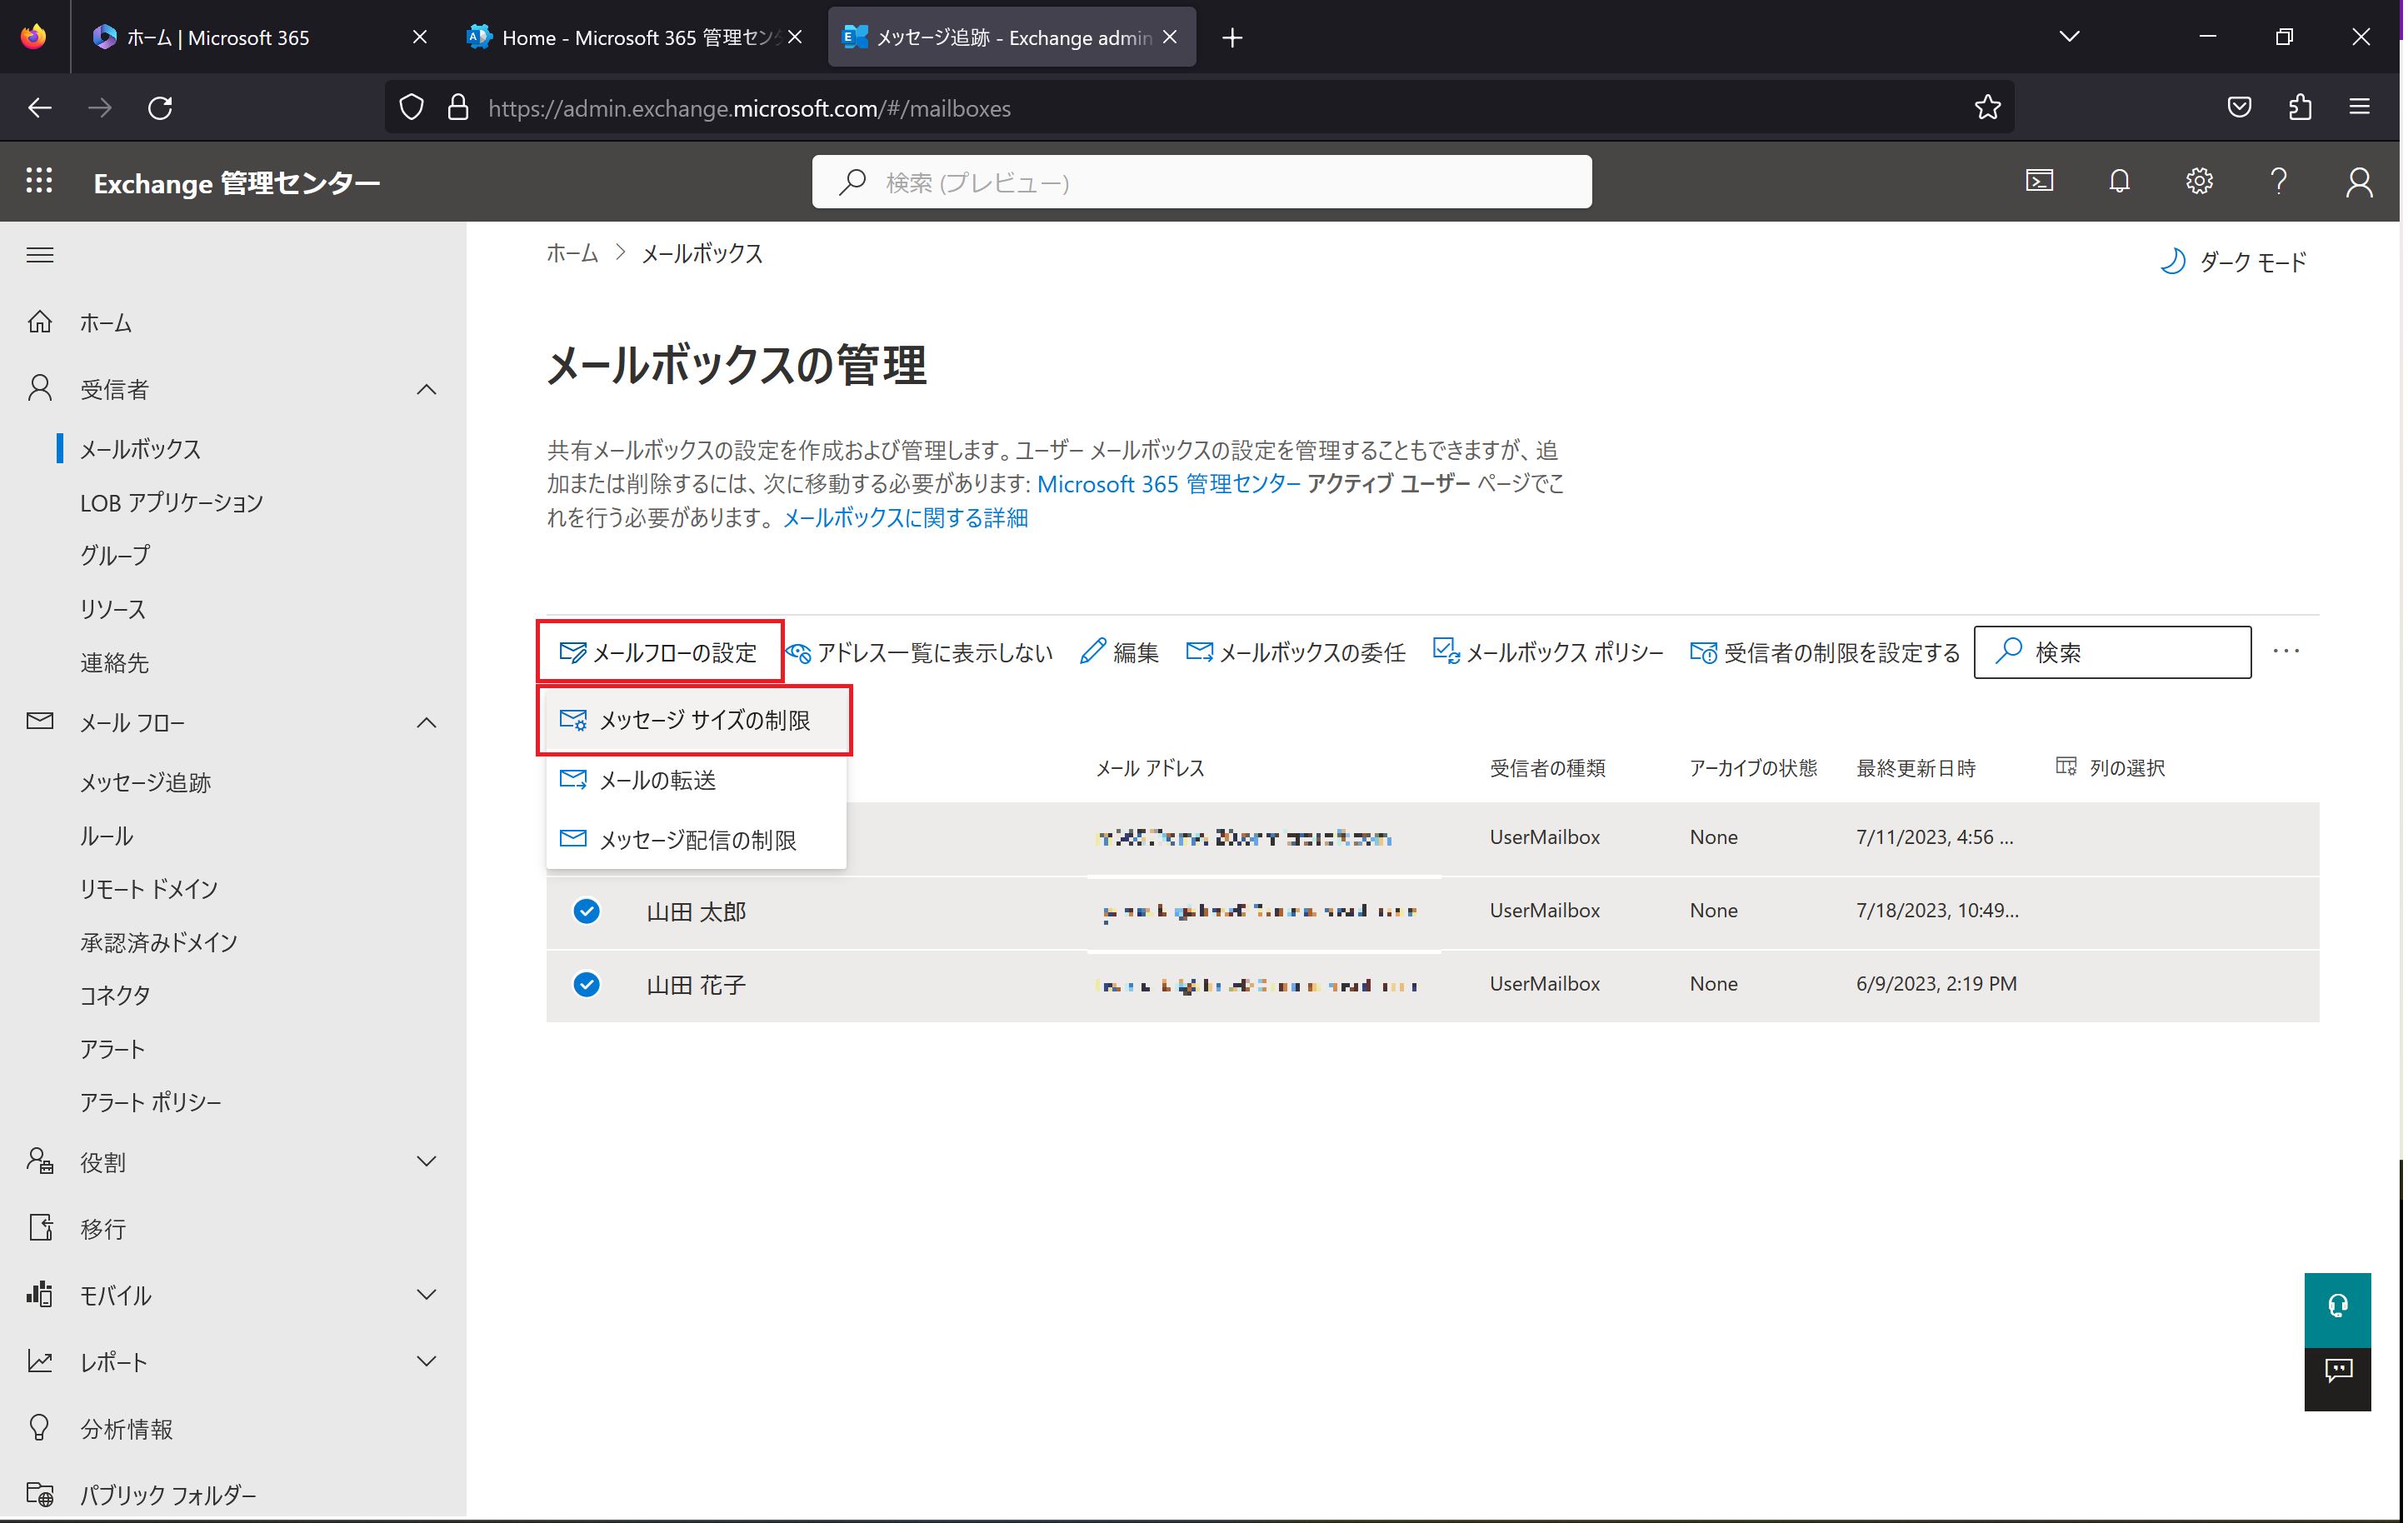Open メールボックスに関する詳細 link
Image resolution: width=2408 pixels, height=1523 pixels.
pyautogui.click(x=905, y=517)
